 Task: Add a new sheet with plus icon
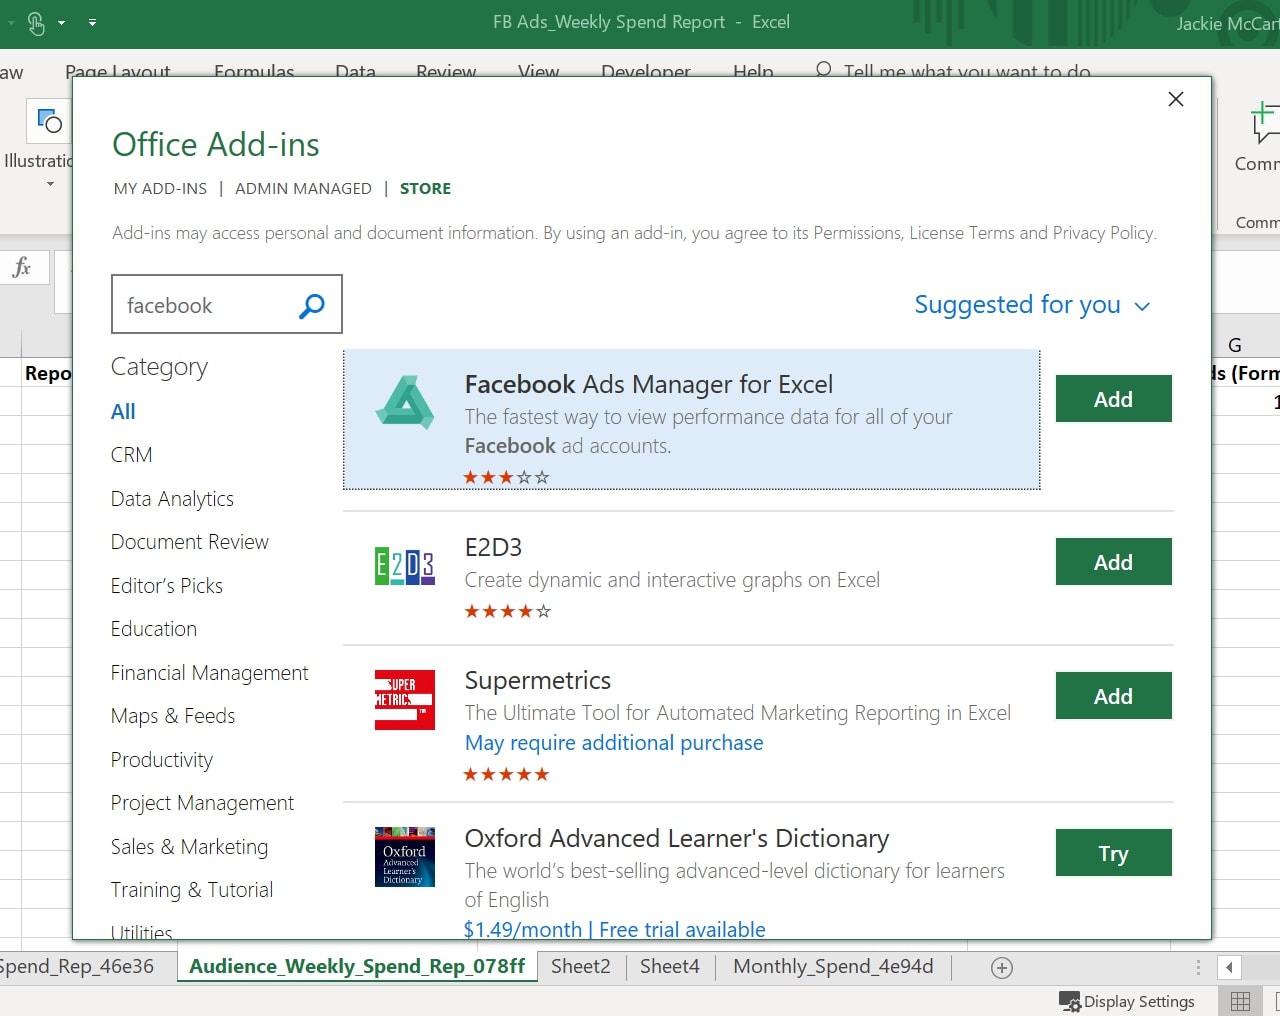(x=1001, y=967)
